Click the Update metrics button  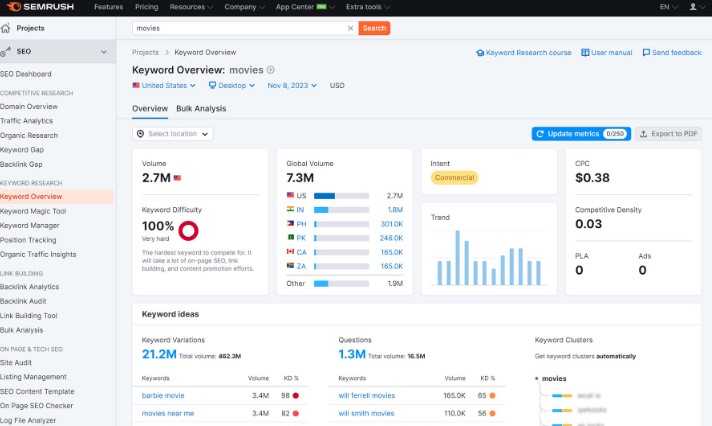[581, 134]
